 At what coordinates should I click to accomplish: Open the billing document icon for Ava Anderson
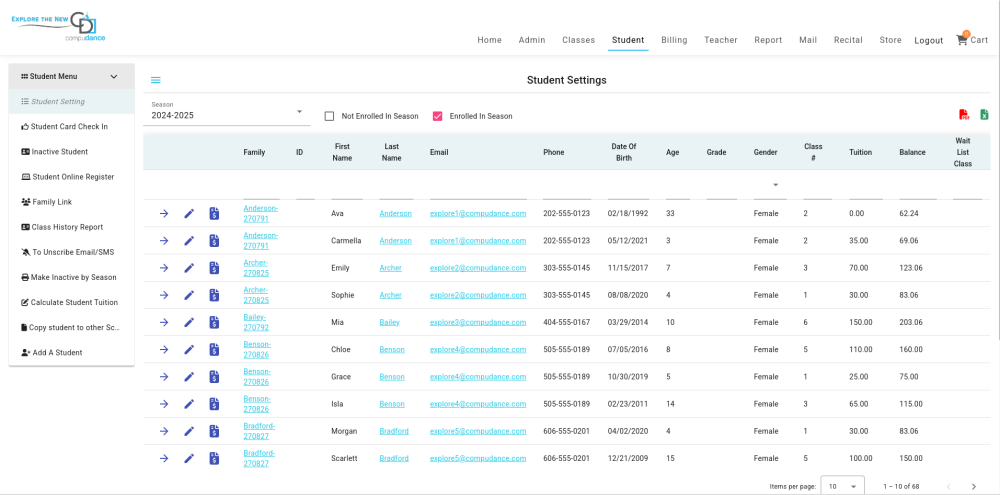[214, 214]
